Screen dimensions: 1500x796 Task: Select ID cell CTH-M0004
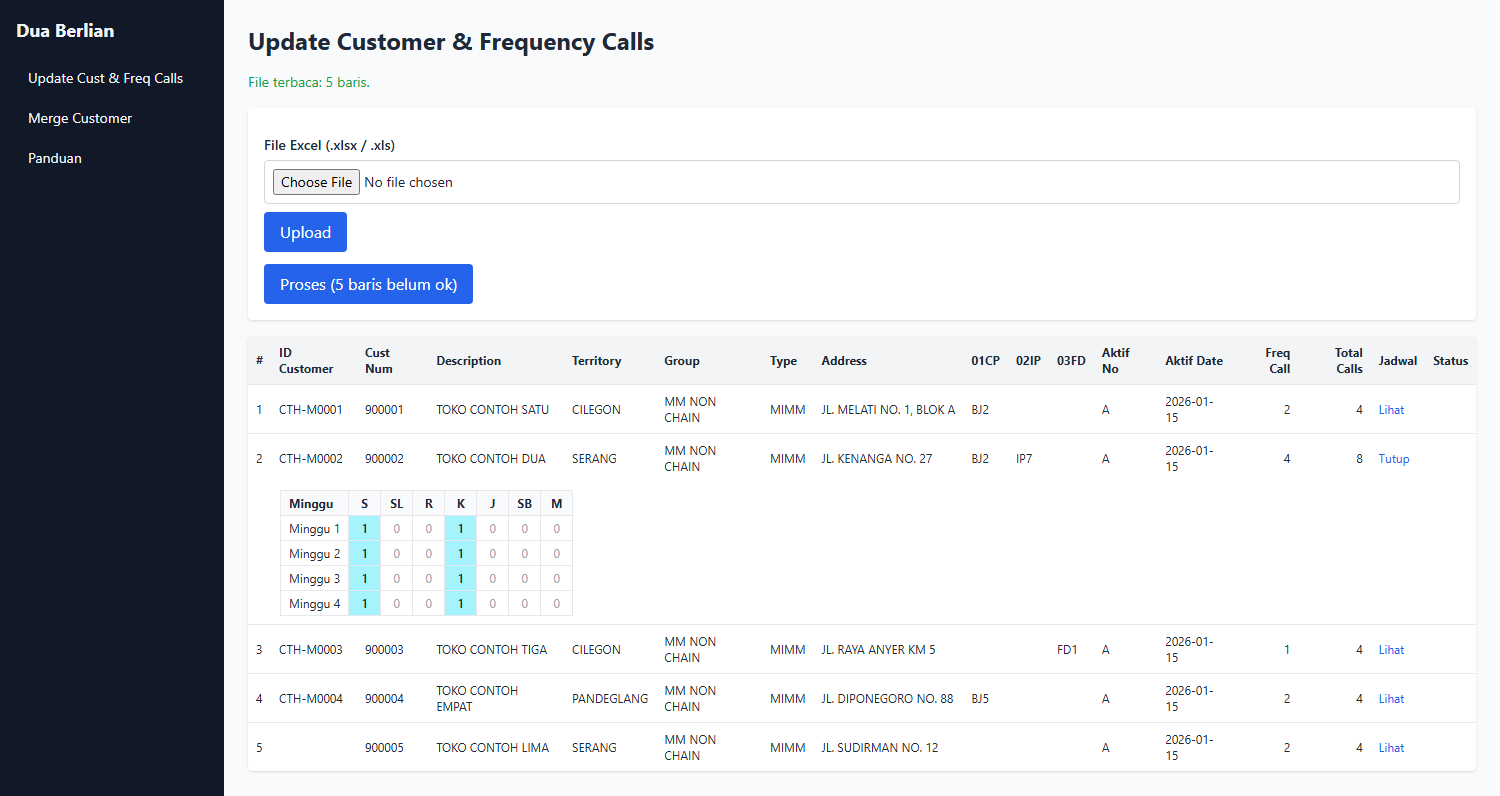311,698
